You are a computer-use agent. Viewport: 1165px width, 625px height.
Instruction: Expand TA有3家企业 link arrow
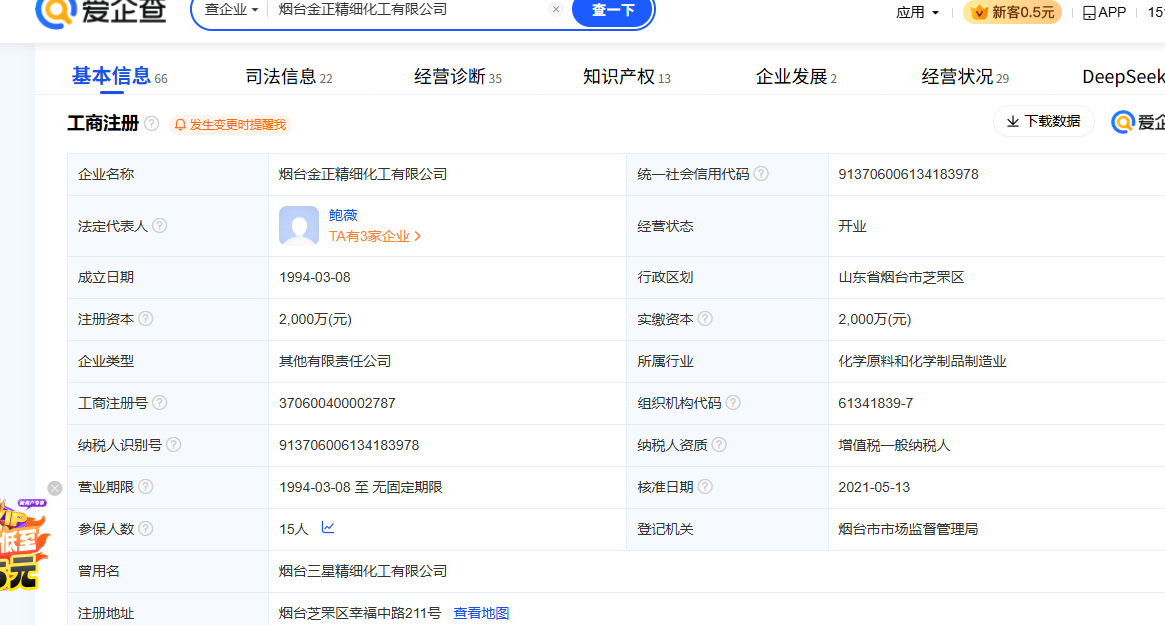tap(418, 236)
